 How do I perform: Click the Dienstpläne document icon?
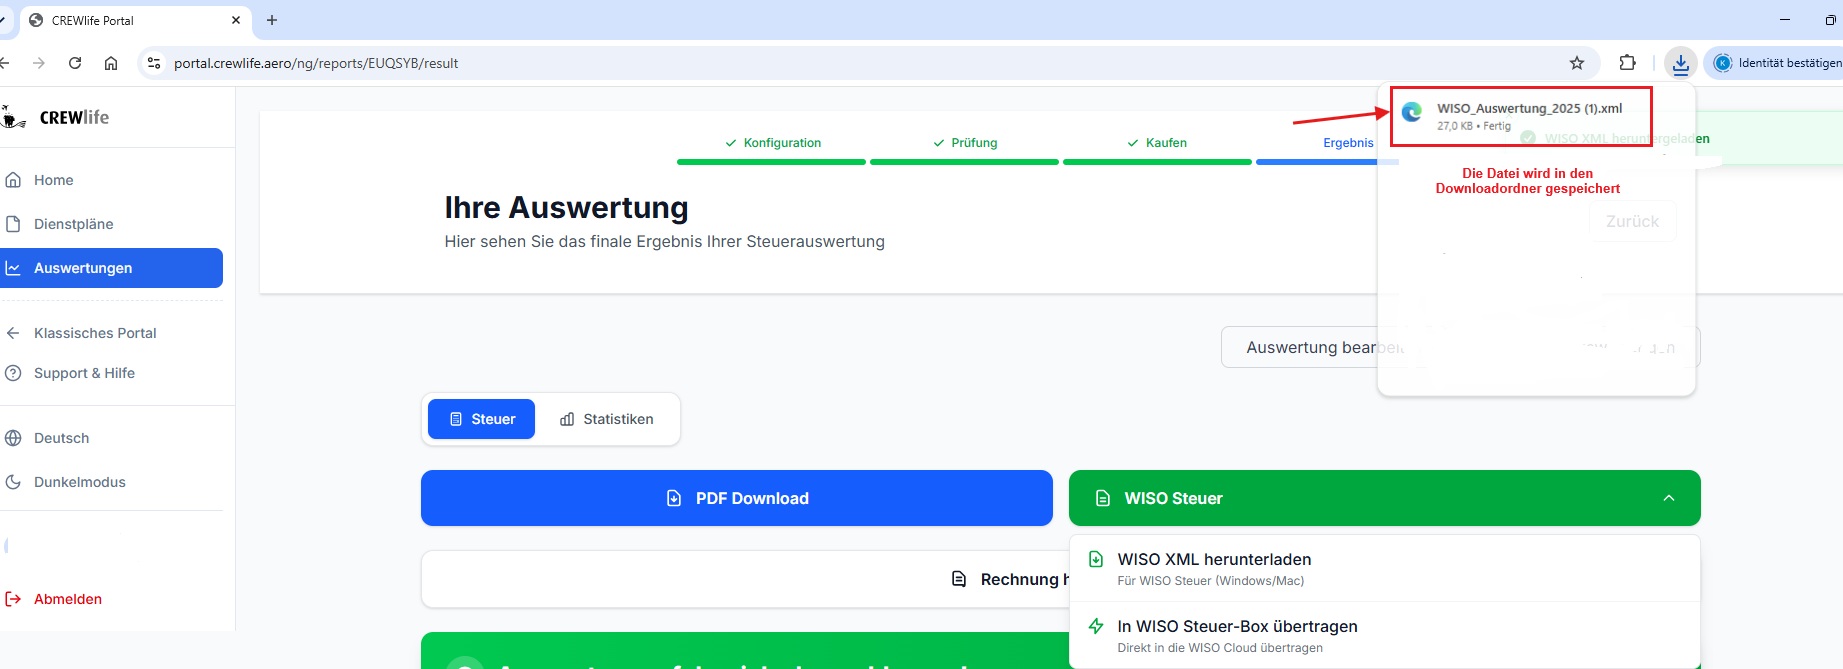click(x=13, y=224)
